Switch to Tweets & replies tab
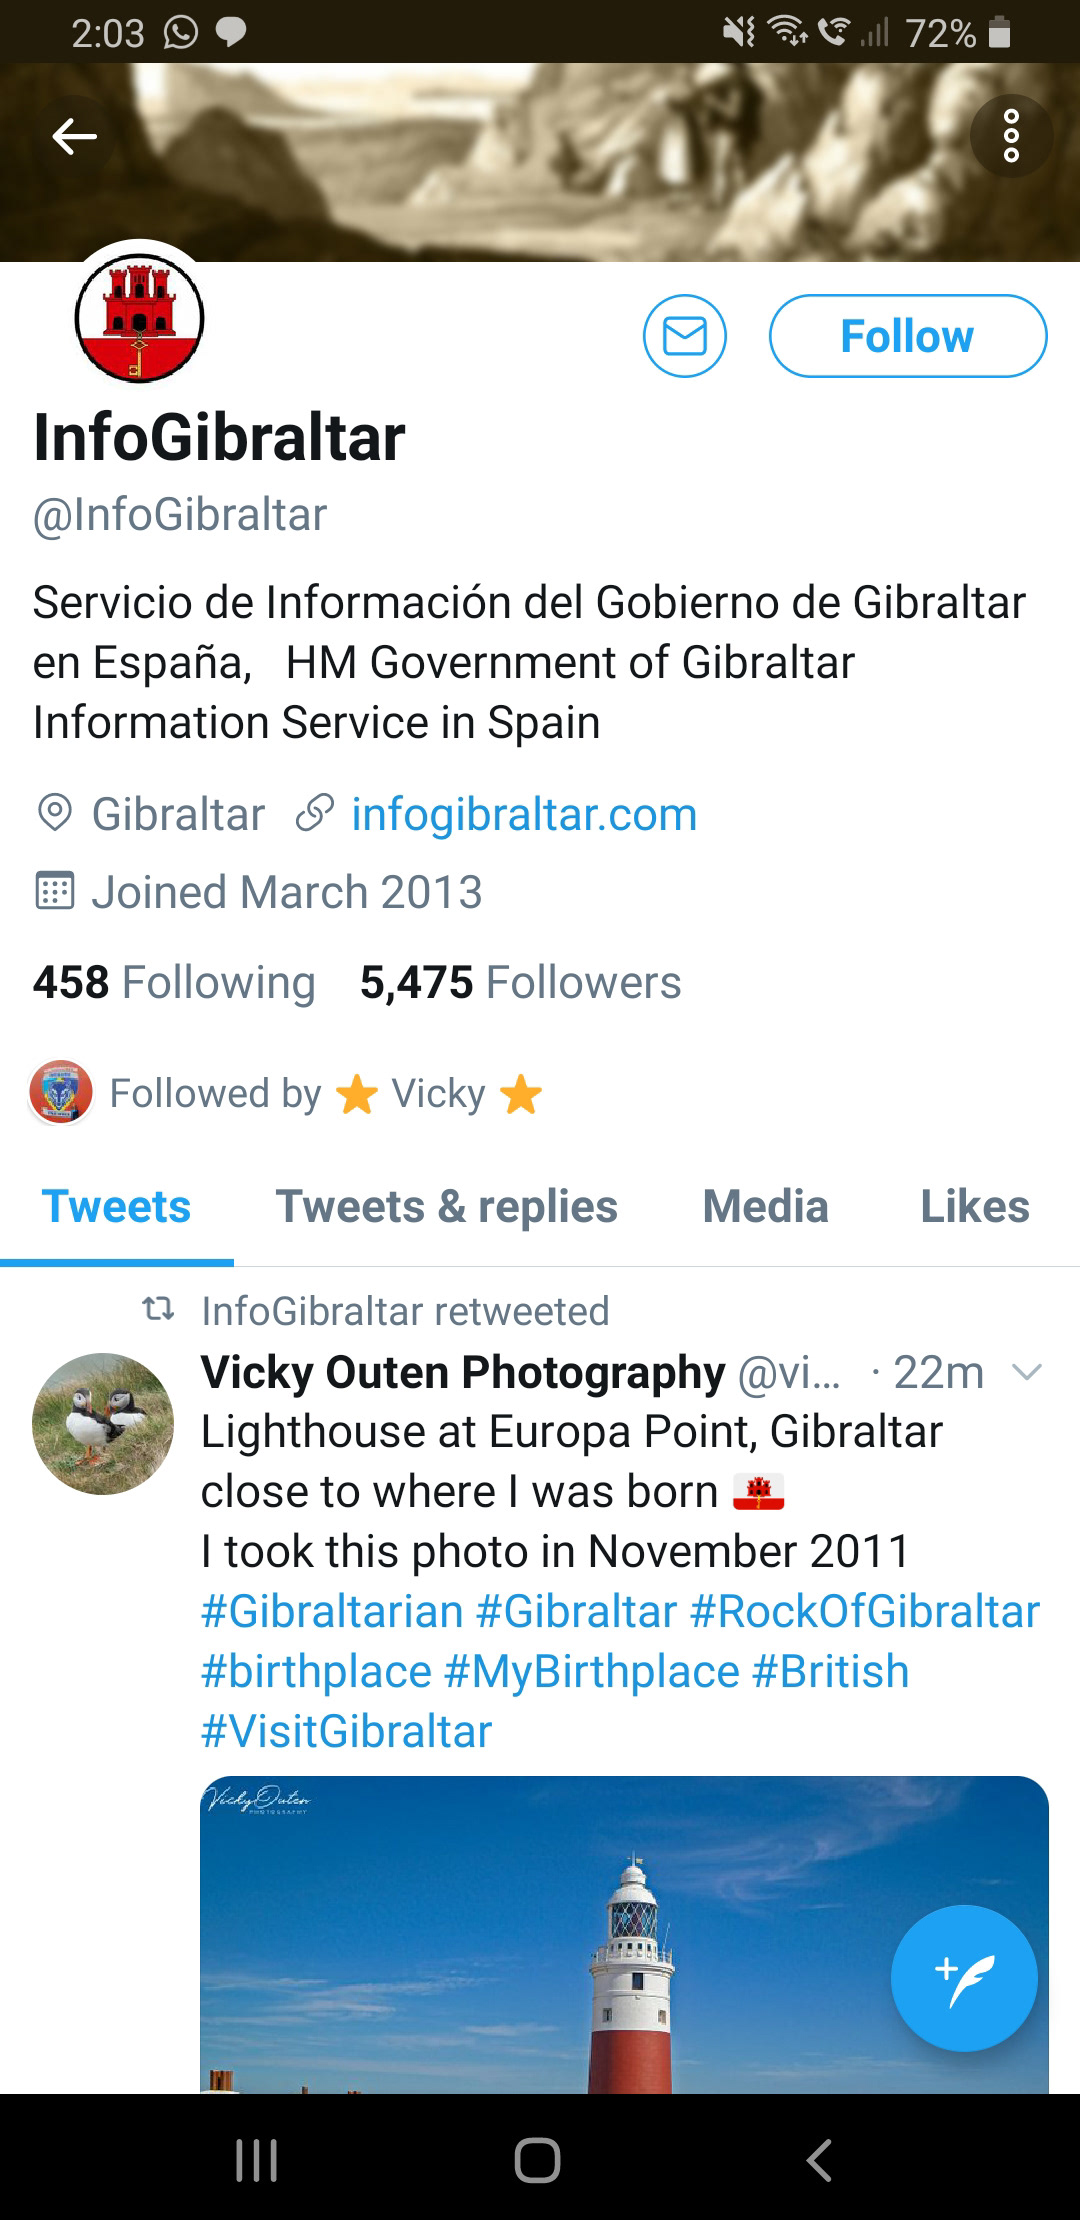Screen dimensions: 1080x2220 [x=447, y=1206]
